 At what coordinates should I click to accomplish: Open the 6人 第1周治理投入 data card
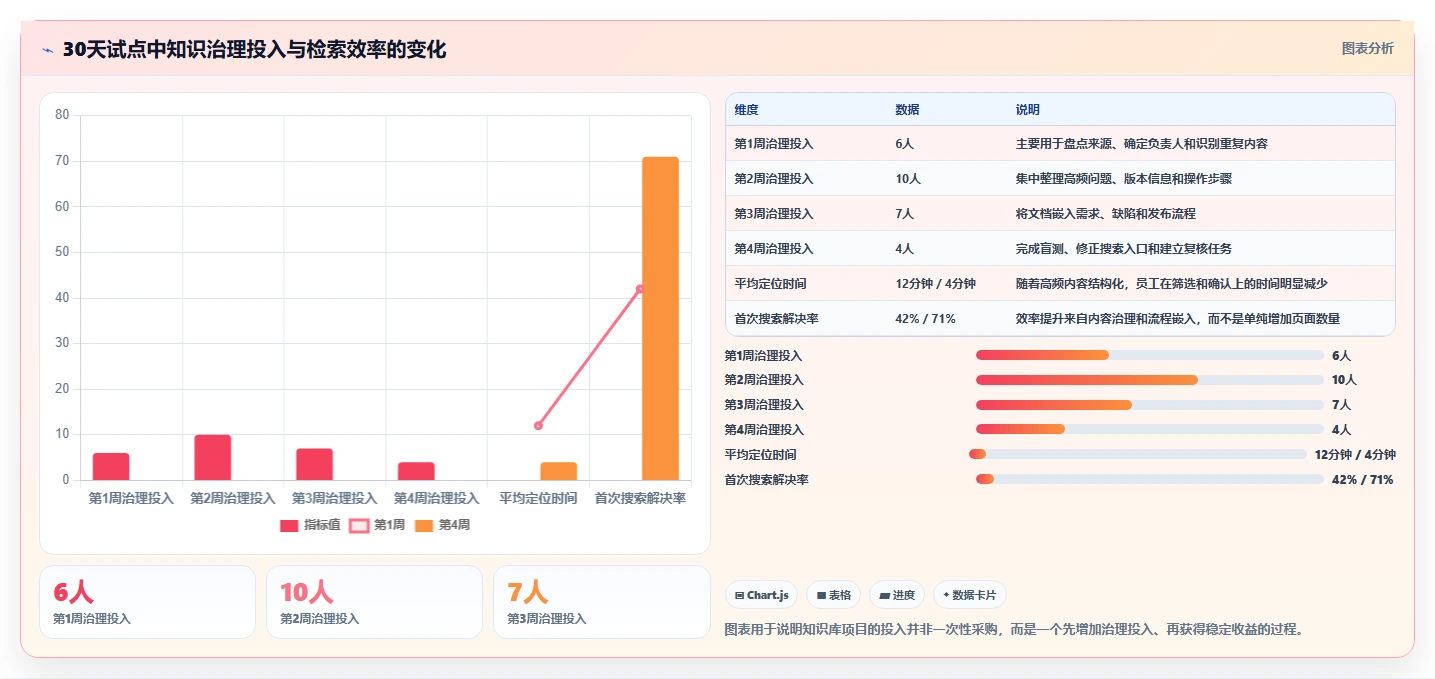[148, 602]
